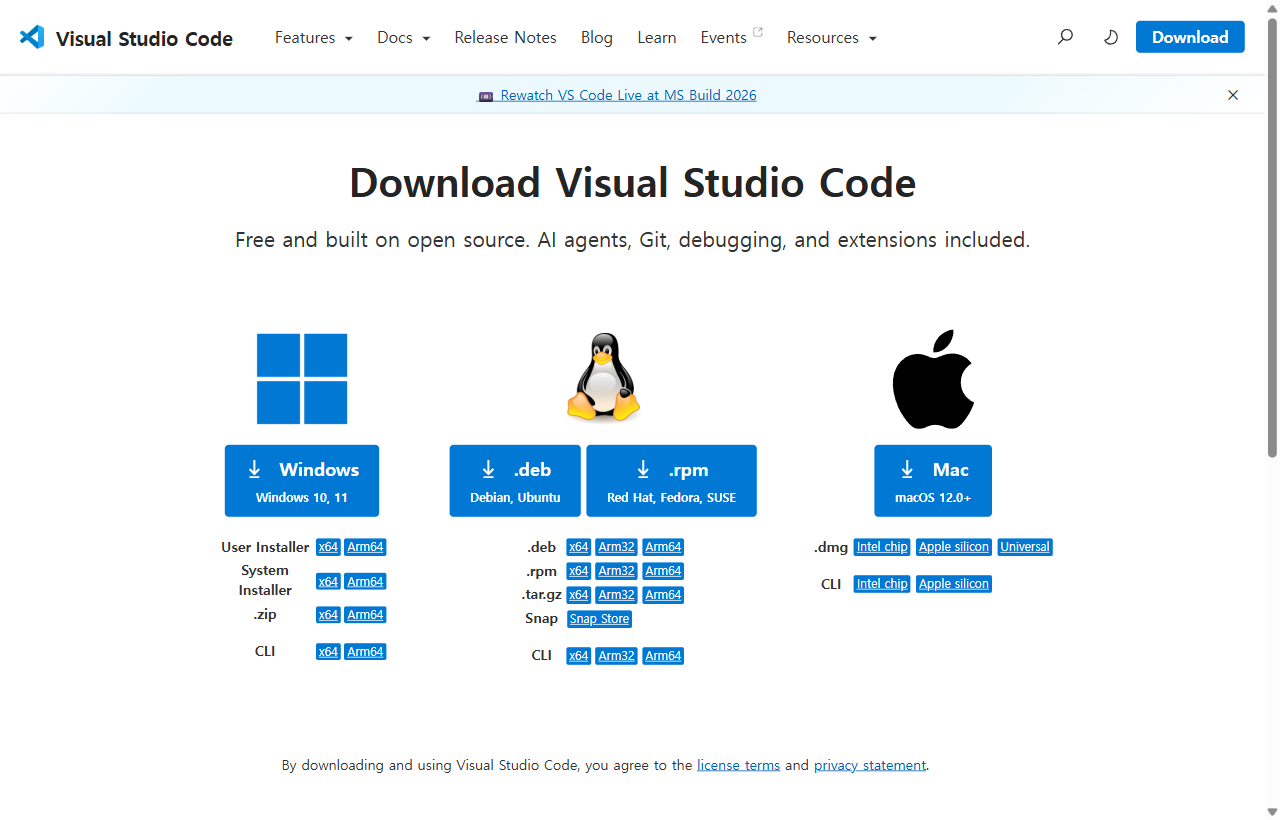Viewport: 1280px width, 820px height.
Task: Select Arm64 for Windows .zip
Action: click(x=365, y=615)
